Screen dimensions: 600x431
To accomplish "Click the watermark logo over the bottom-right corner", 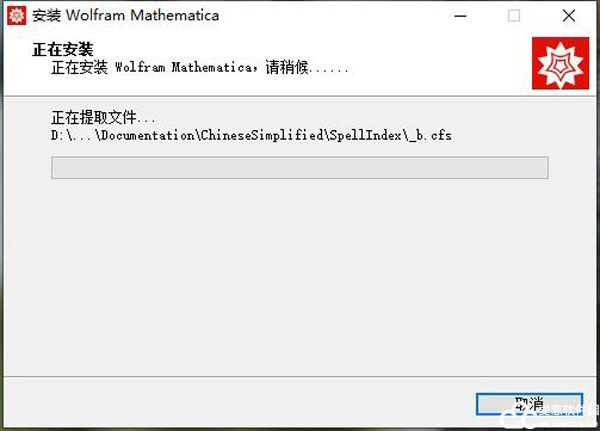I will click(549, 416).
